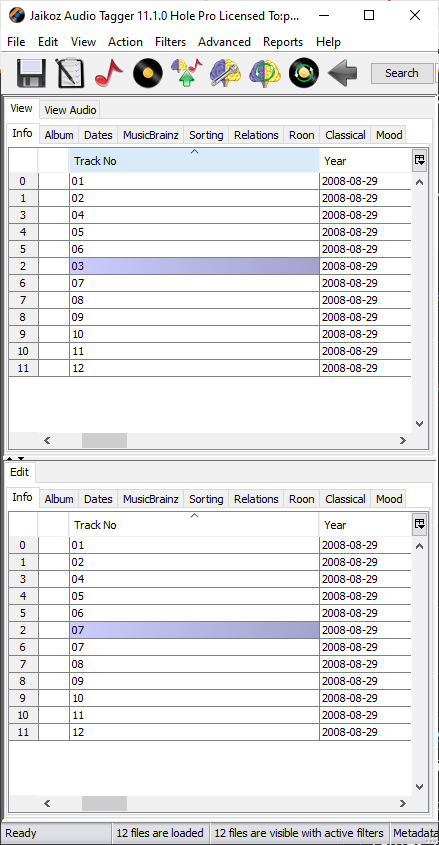Screen dimensions: 439x845
Task: Open the Reports menu
Action: [x=283, y=41]
